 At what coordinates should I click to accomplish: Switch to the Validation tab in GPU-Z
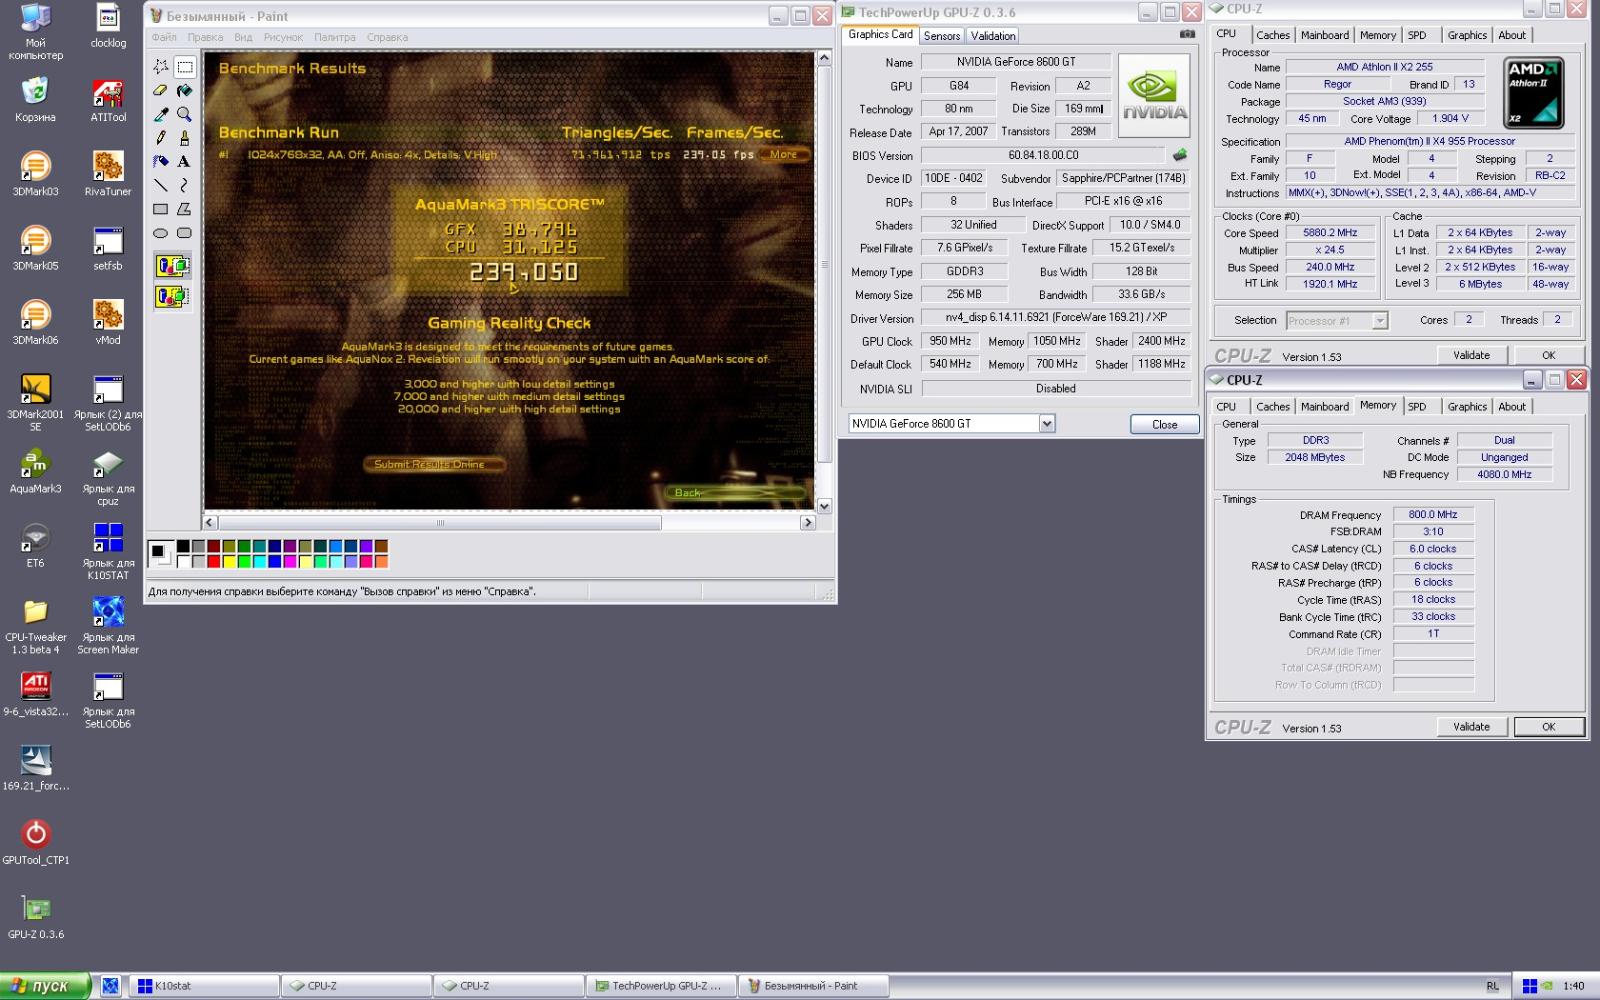(x=993, y=36)
